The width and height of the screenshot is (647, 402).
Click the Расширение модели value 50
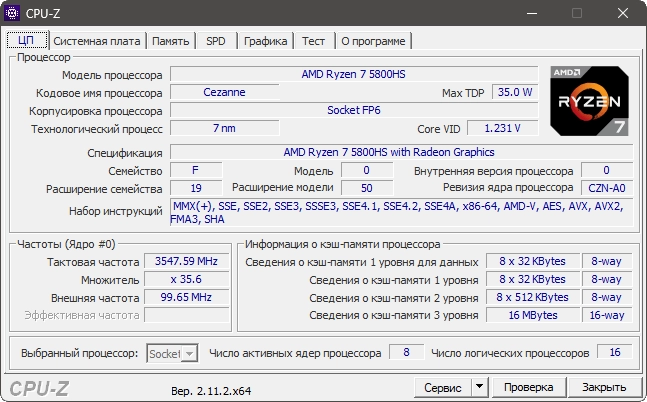click(367, 188)
